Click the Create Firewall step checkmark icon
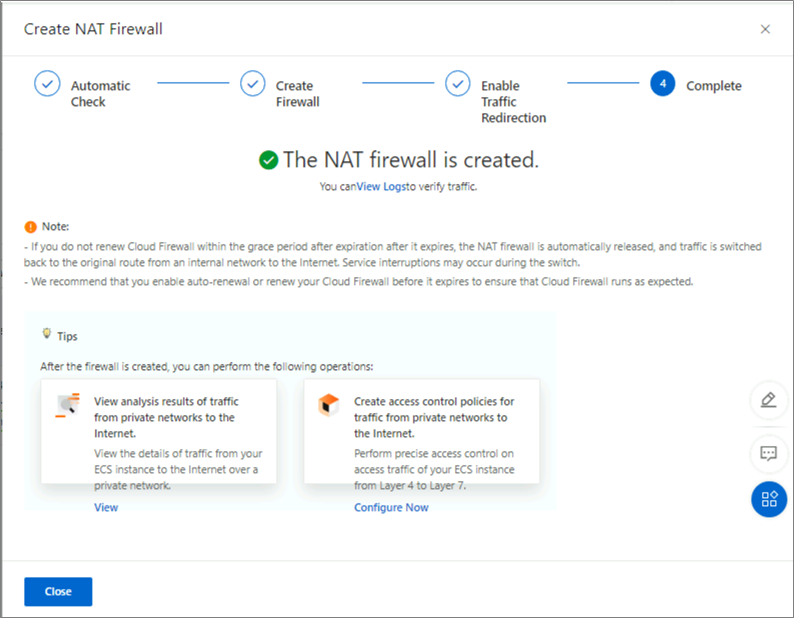Screen dimensions: 794x618 [253, 84]
